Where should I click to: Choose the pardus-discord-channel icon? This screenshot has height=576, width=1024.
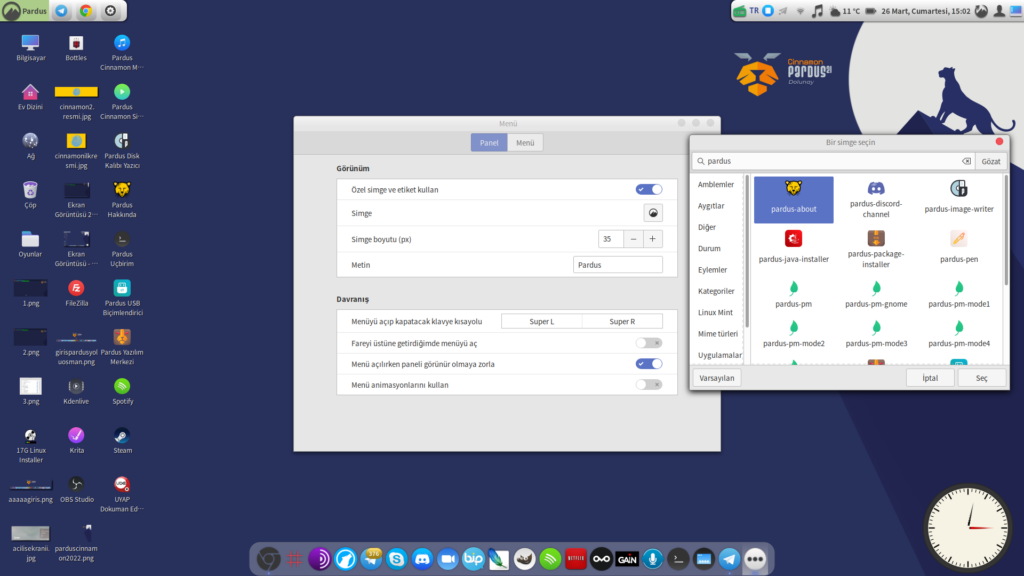[876, 199]
